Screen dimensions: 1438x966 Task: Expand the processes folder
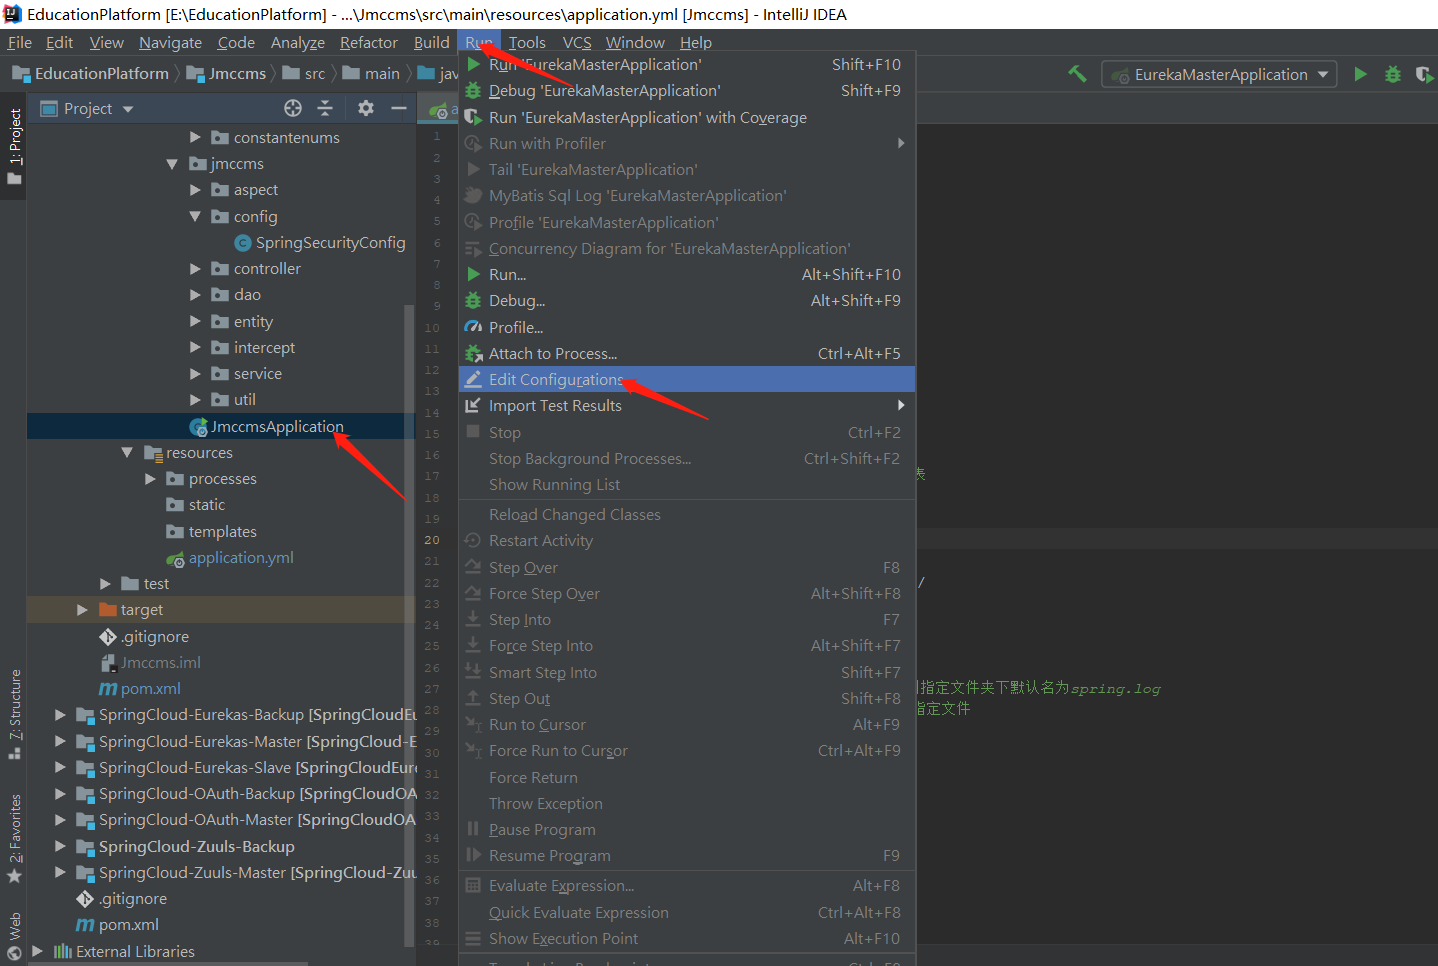click(x=150, y=478)
